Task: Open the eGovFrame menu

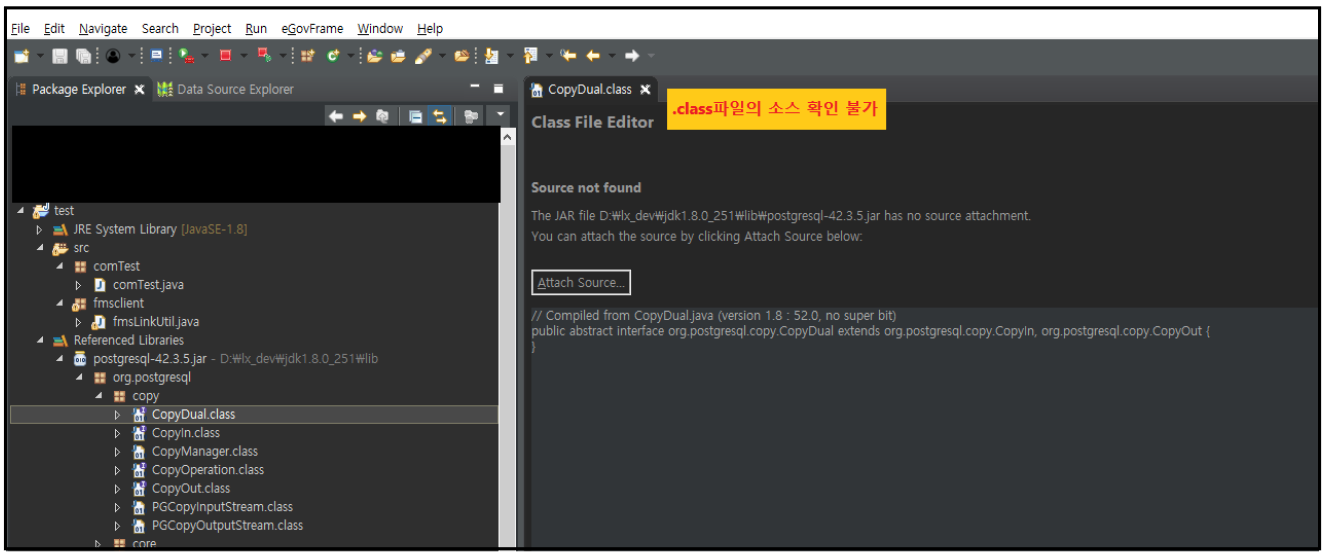Action: (x=313, y=28)
